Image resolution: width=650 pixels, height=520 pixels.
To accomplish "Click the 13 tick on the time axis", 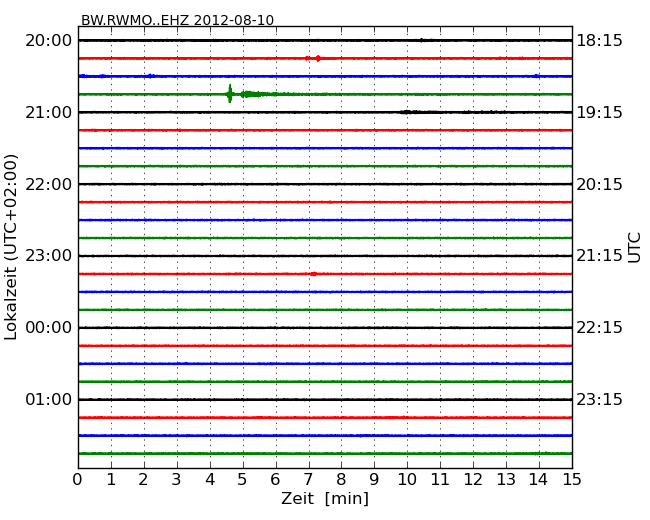I will (x=506, y=479).
